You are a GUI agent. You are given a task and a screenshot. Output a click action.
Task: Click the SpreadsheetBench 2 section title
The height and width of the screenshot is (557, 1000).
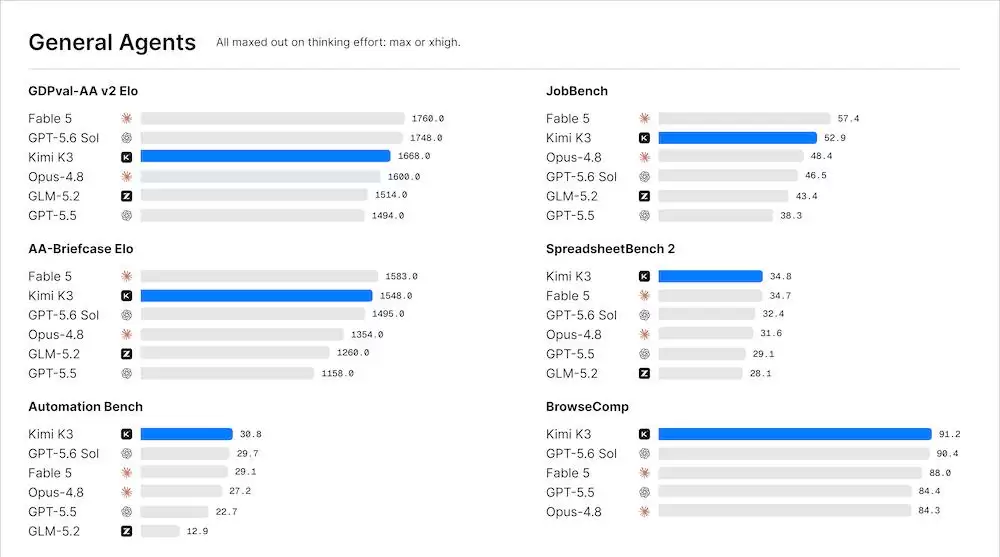click(610, 249)
